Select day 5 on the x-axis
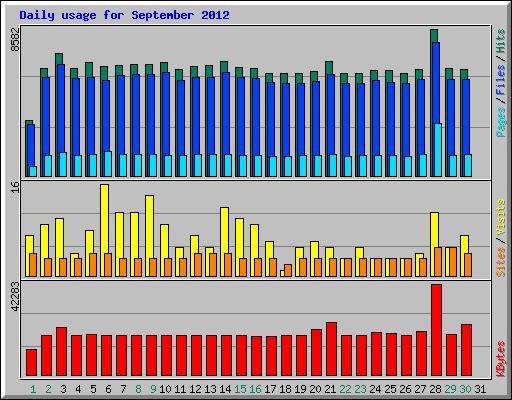 (93, 389)
